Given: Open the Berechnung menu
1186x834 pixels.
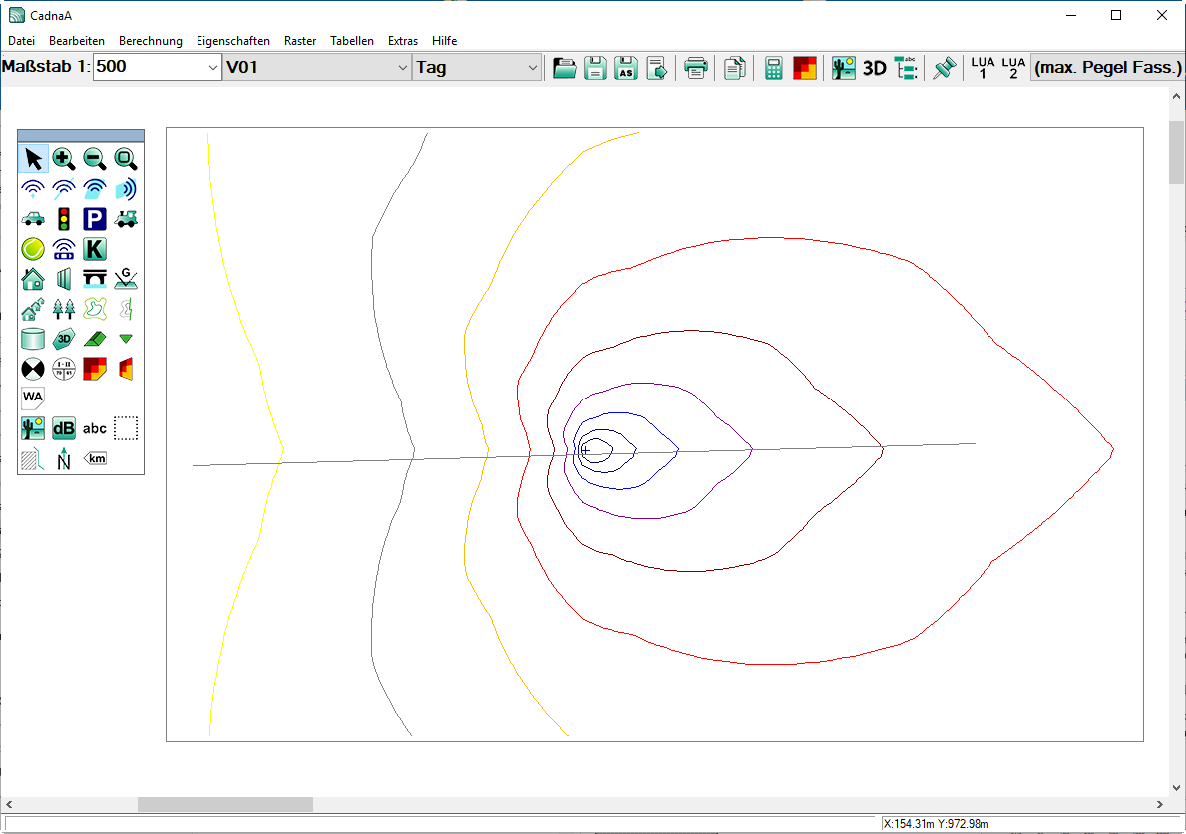Looking at the screenshot, I should tap(151, 41).
